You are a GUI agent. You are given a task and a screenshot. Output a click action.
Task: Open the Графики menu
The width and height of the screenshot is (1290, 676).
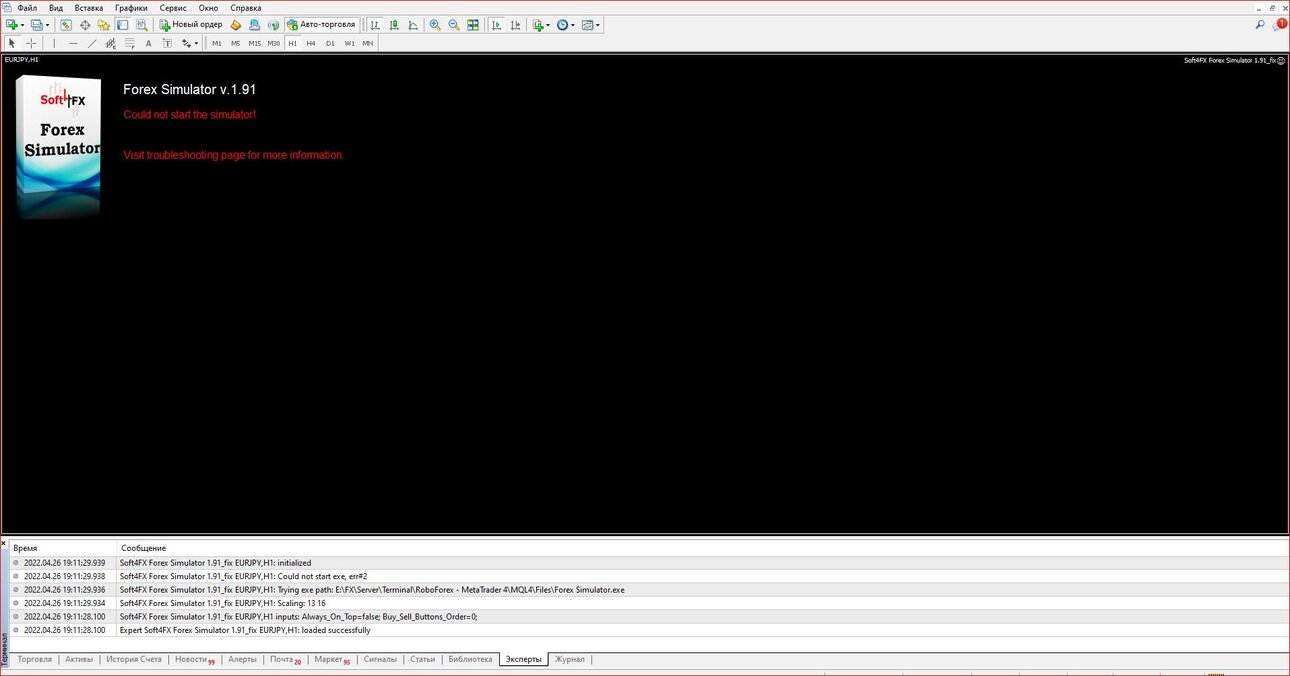pos(131,8)
